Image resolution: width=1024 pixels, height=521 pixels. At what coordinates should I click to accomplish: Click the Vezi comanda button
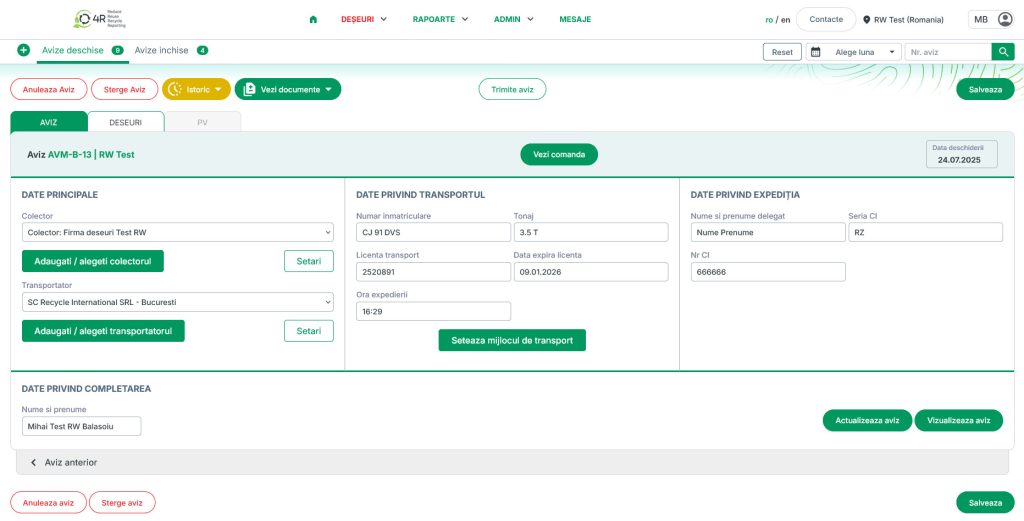point(558,154)
